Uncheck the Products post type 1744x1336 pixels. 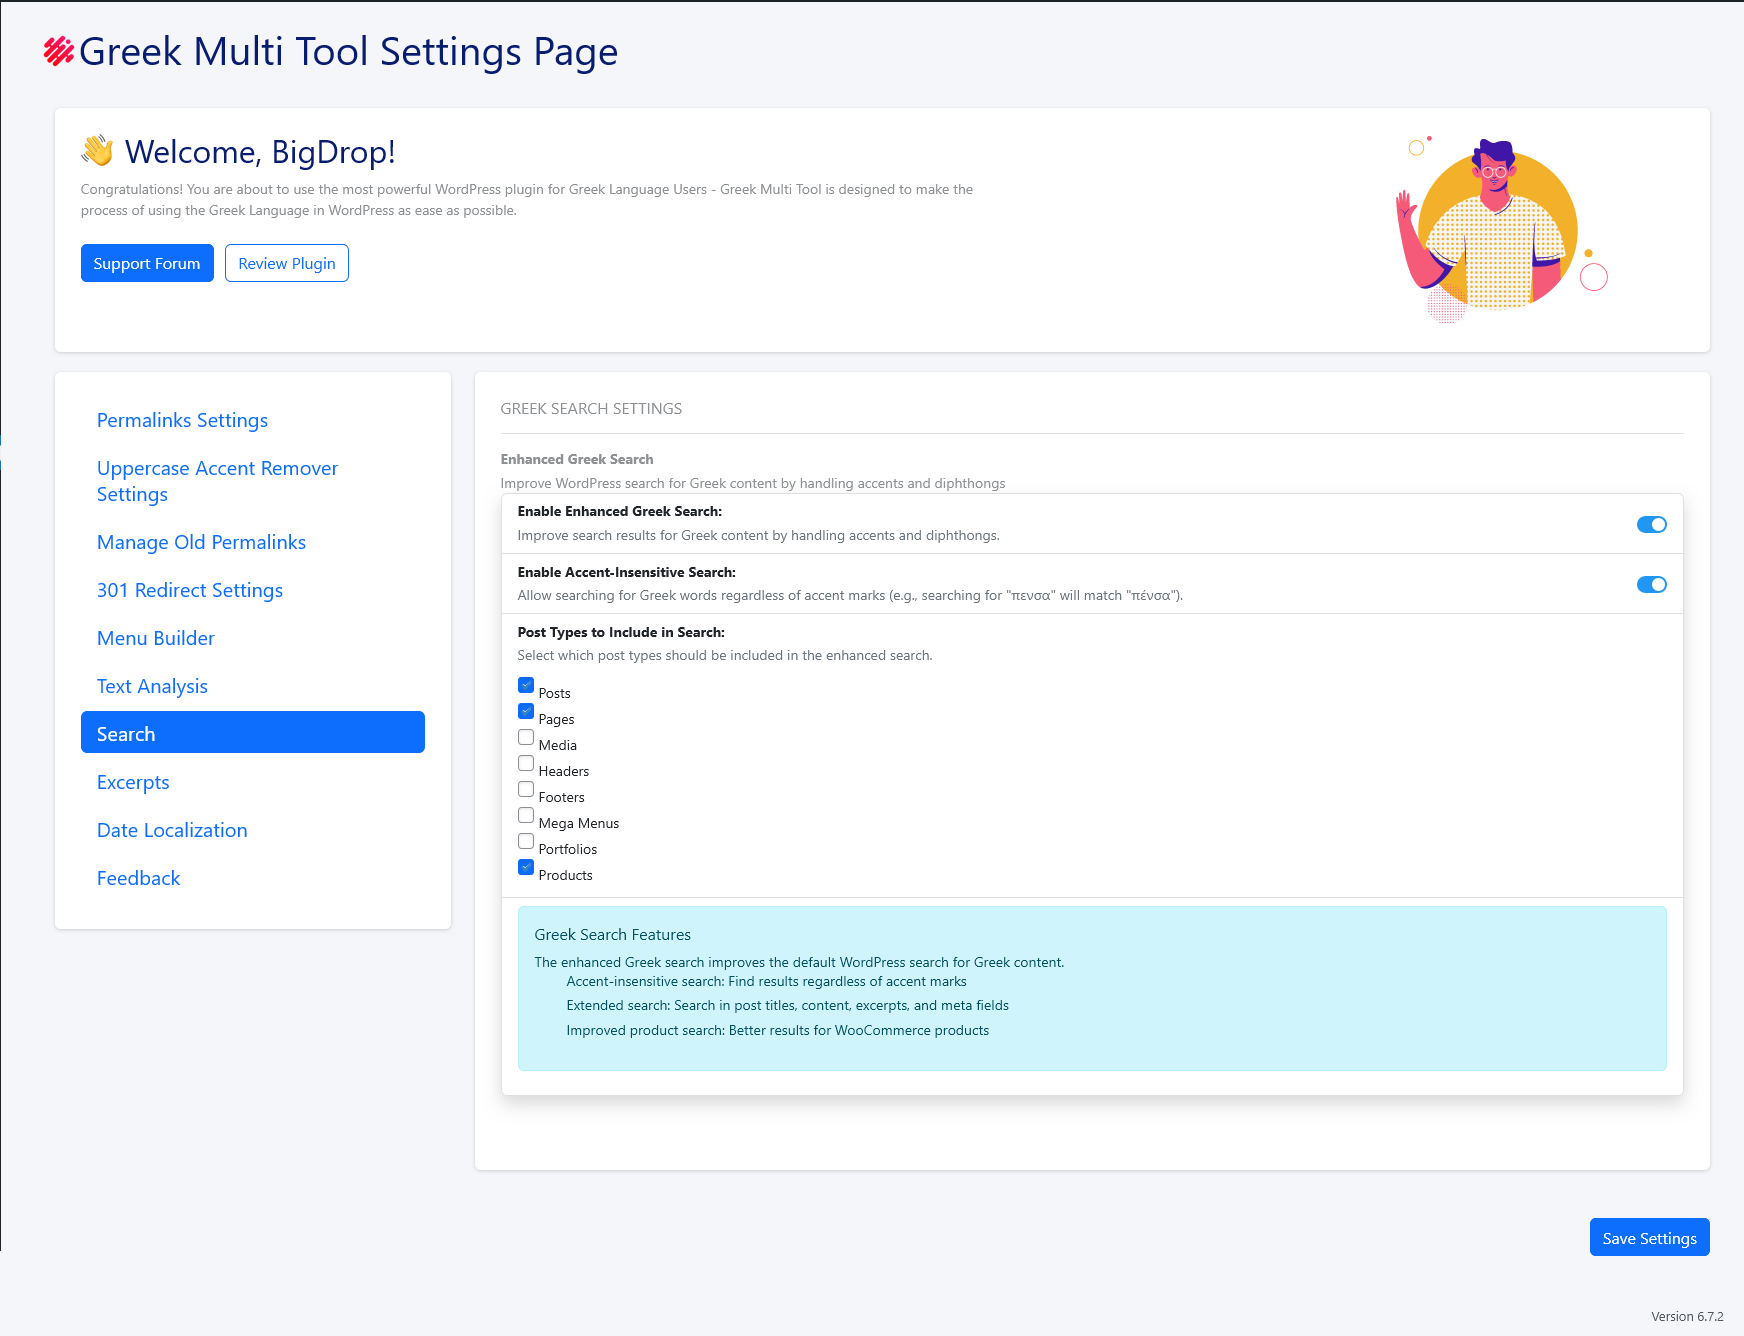(x=525, y=867)
